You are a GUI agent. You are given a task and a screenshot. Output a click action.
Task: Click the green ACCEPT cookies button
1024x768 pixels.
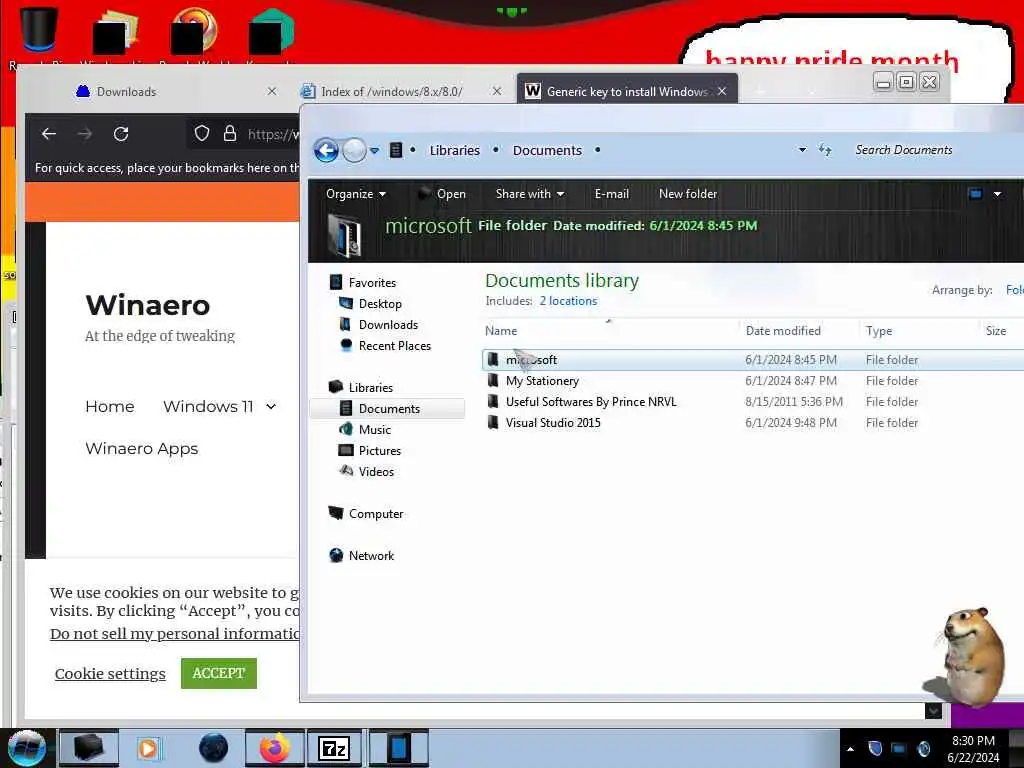tap(219, 673)
